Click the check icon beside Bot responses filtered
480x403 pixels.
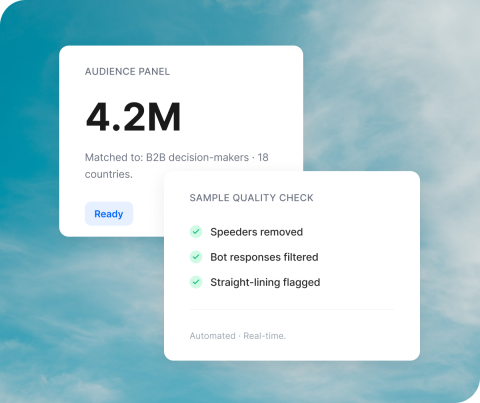[196, 257]
